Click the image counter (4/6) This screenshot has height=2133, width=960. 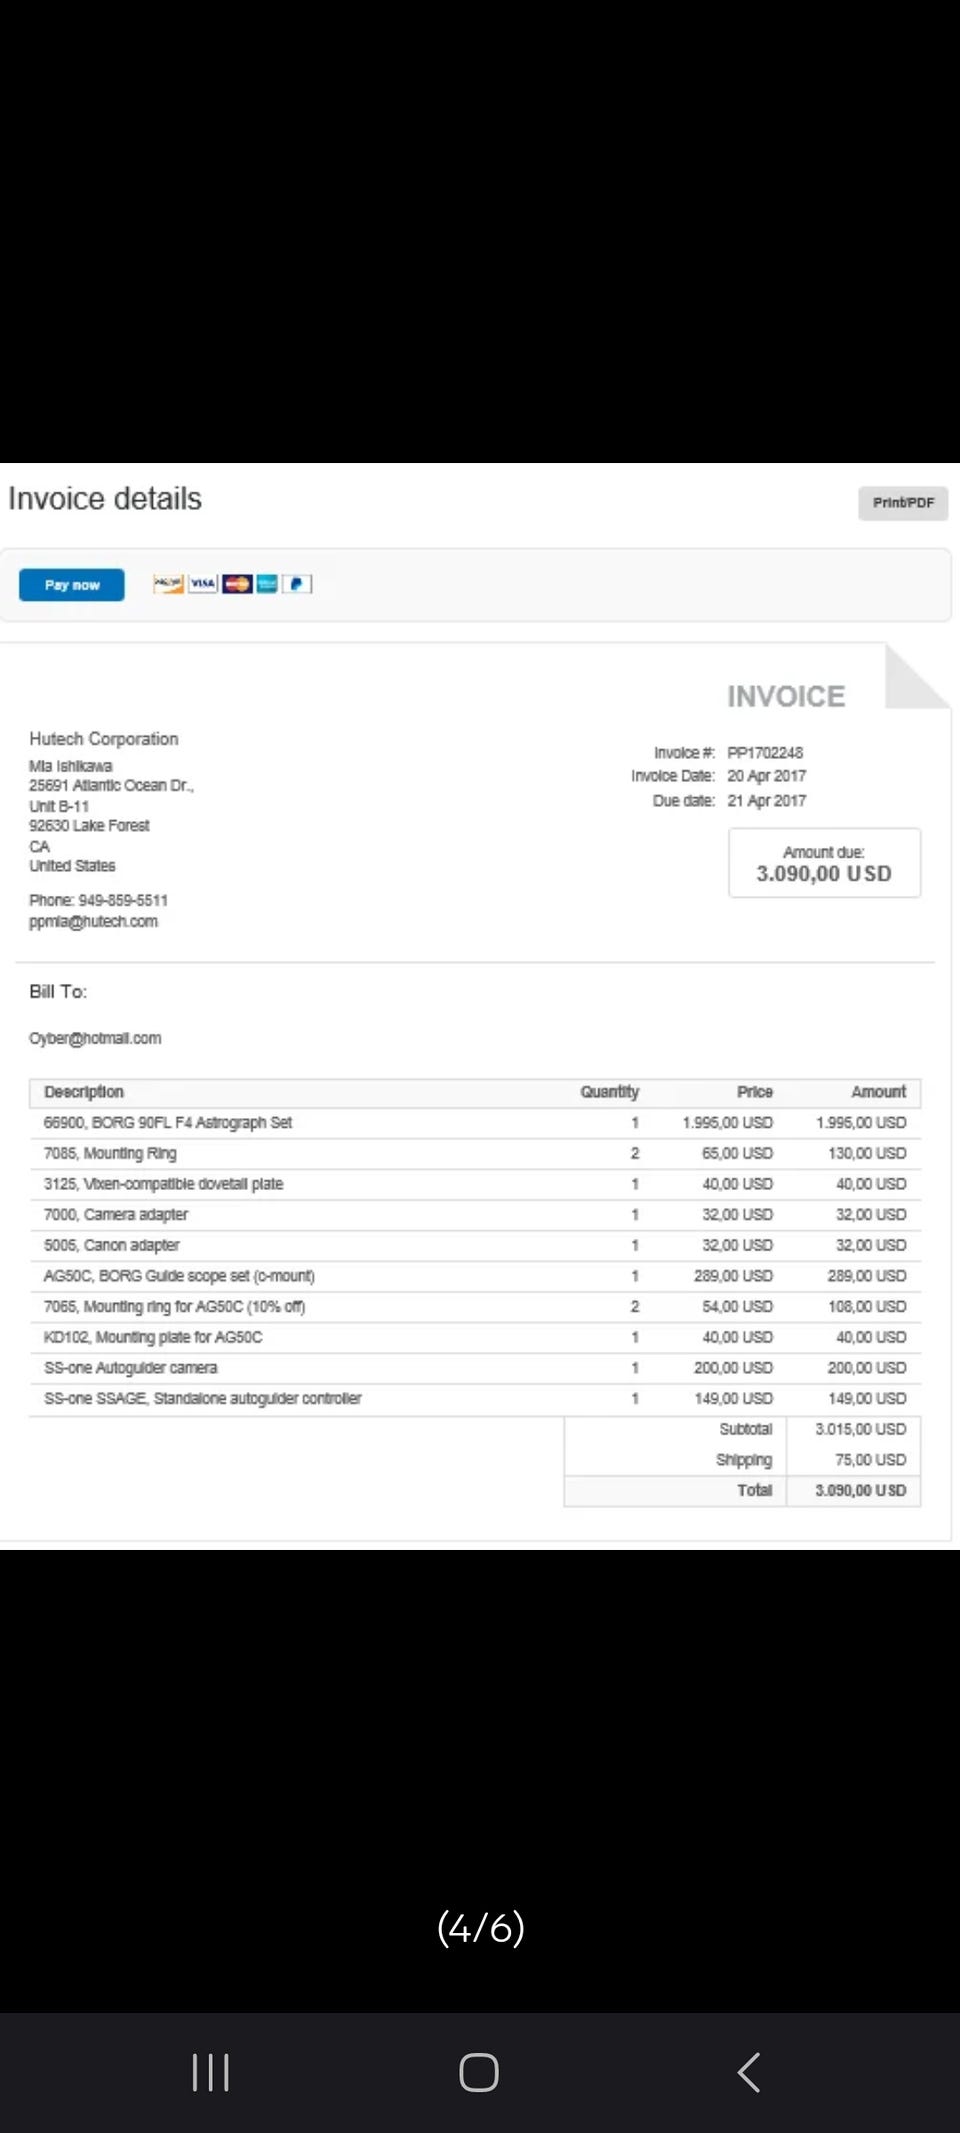click(480, 1927)
